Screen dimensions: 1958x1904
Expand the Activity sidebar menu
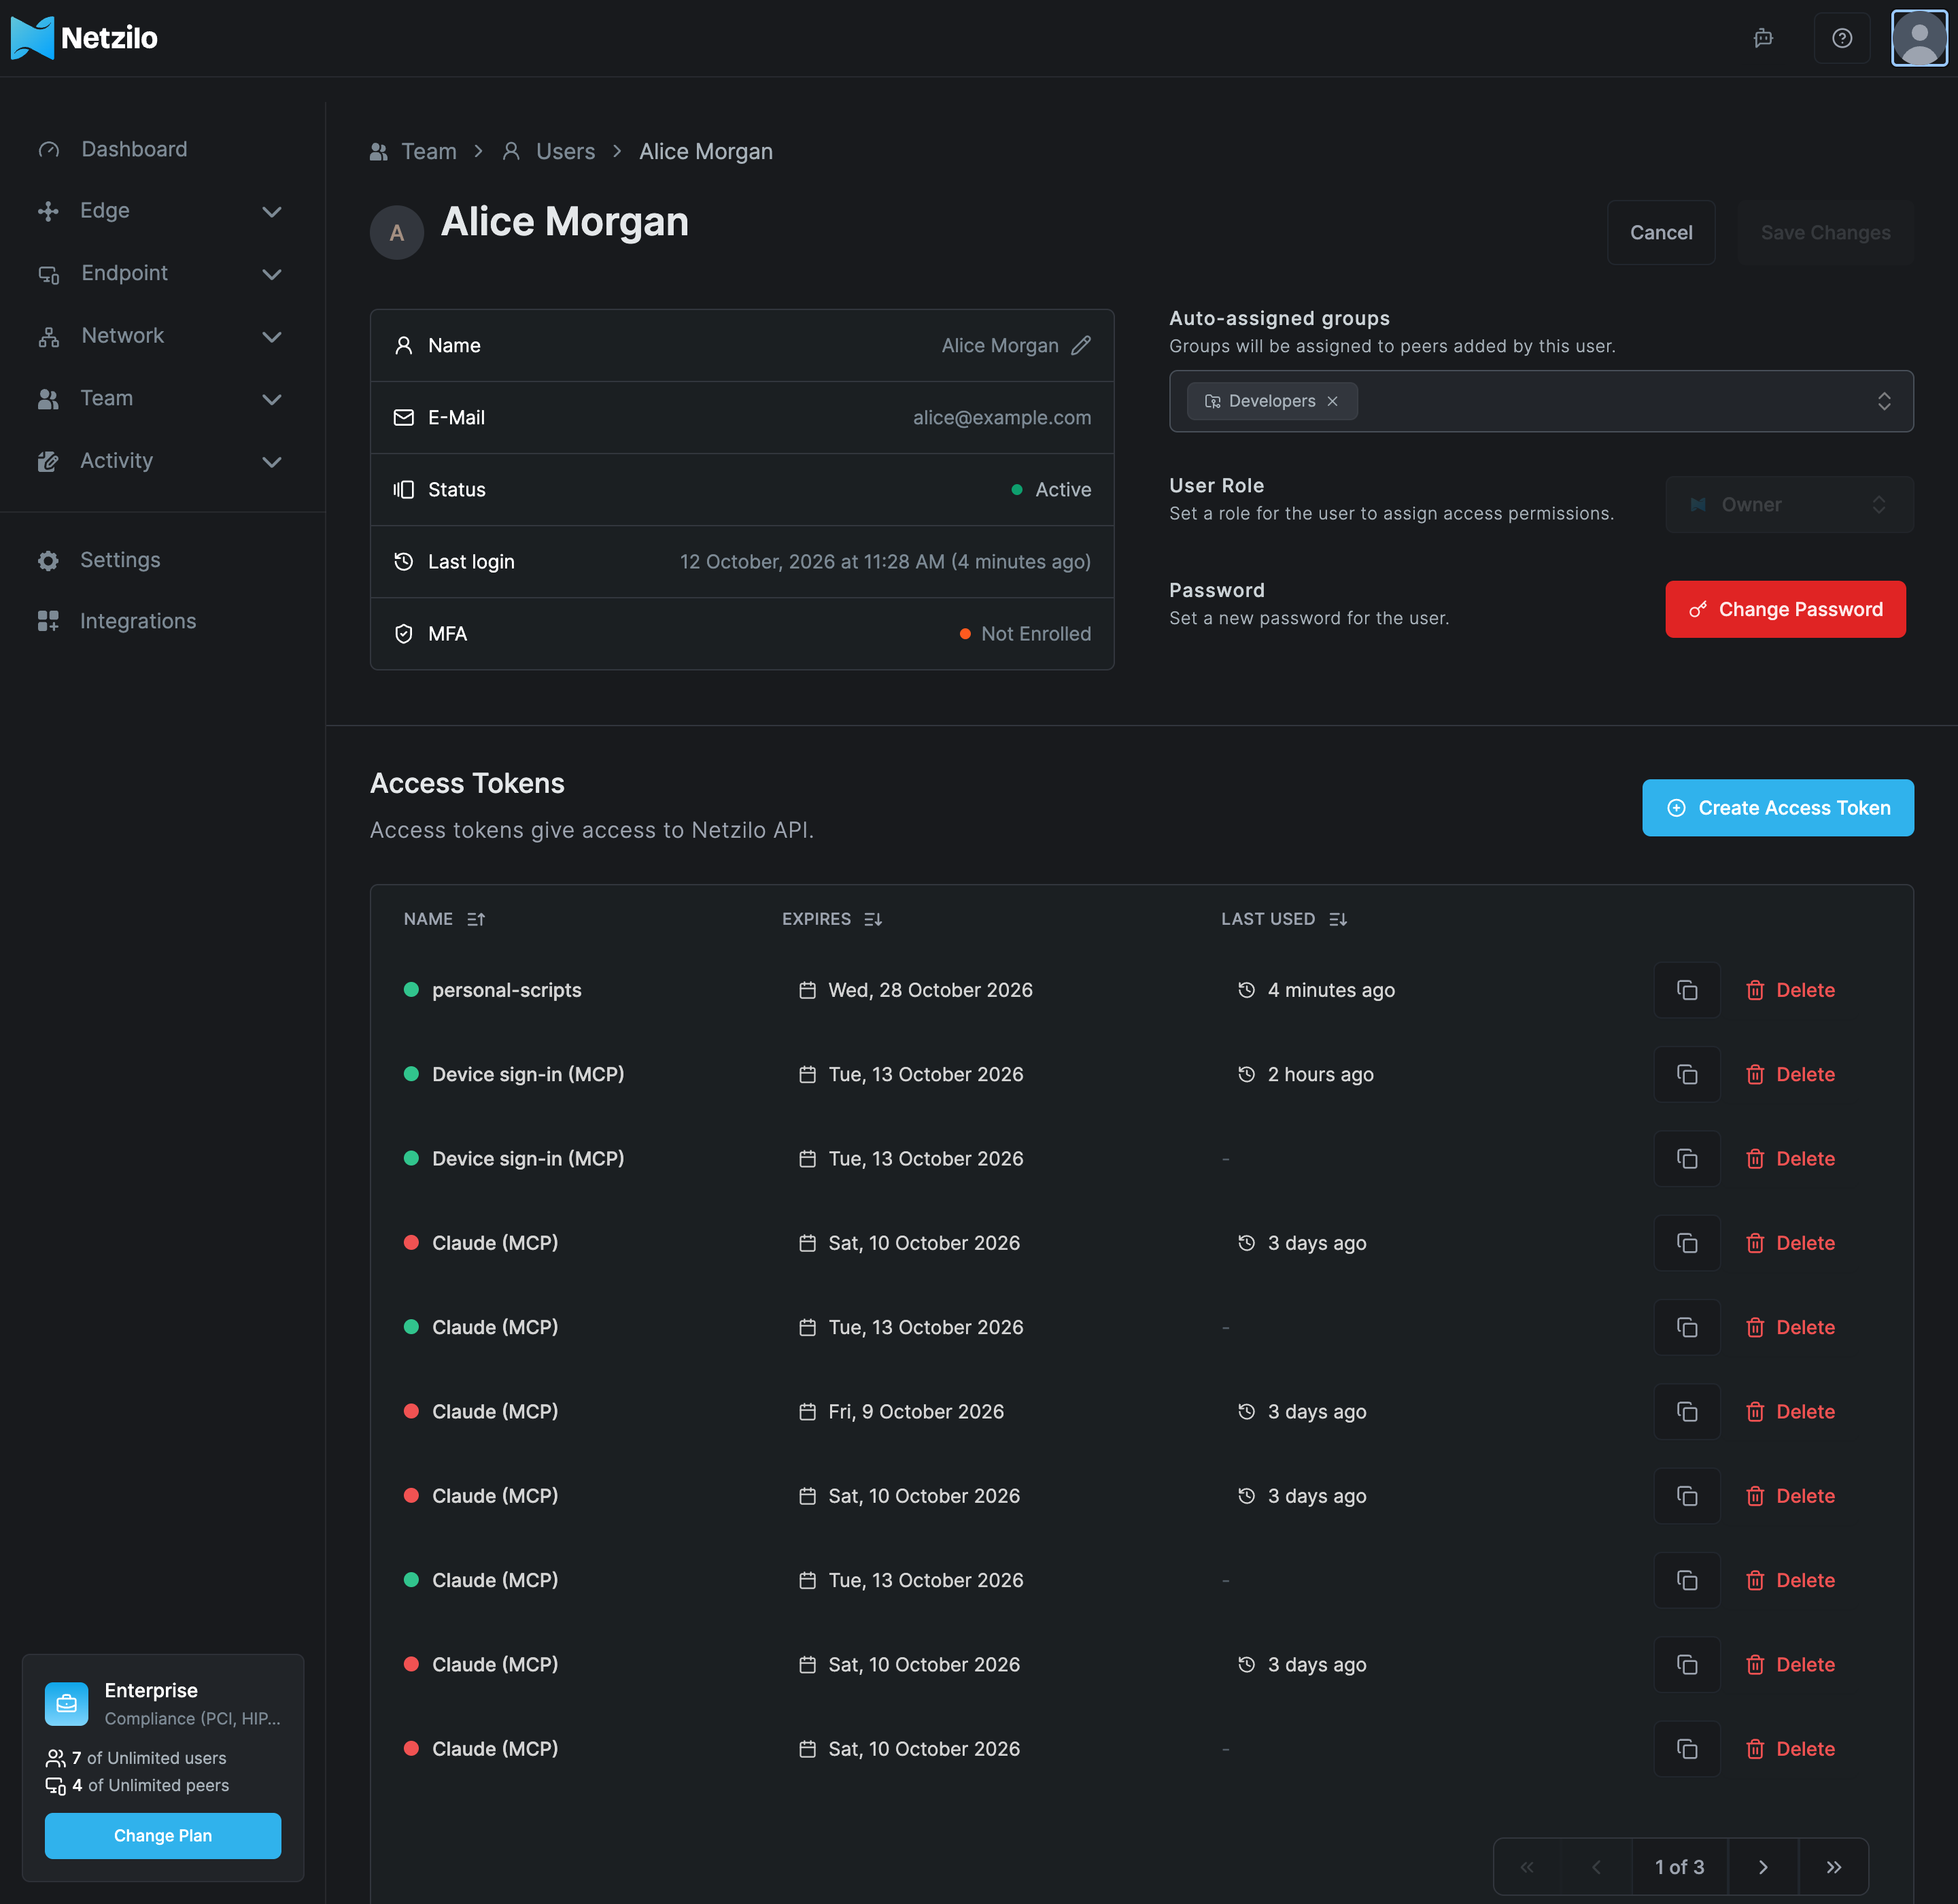[160, 461]
